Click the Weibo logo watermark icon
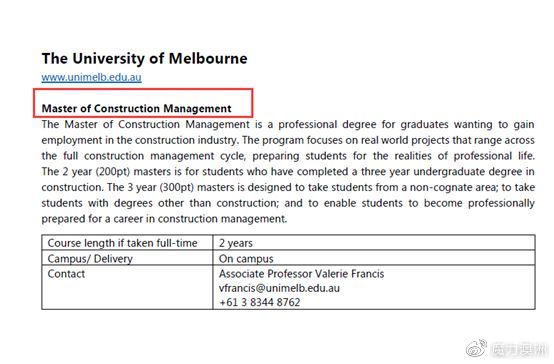The height and width of the screenshot is (364, 554). [x=476, y=348]
